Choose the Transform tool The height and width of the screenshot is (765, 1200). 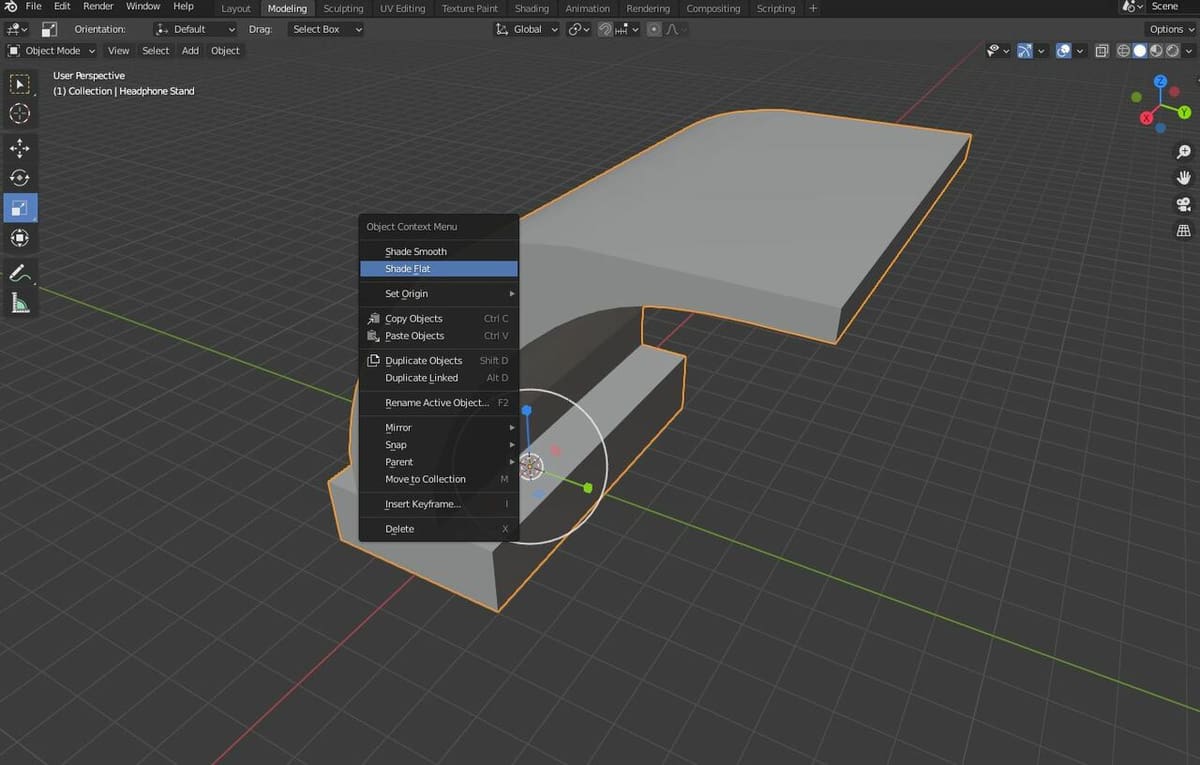(x=19, y=238)
